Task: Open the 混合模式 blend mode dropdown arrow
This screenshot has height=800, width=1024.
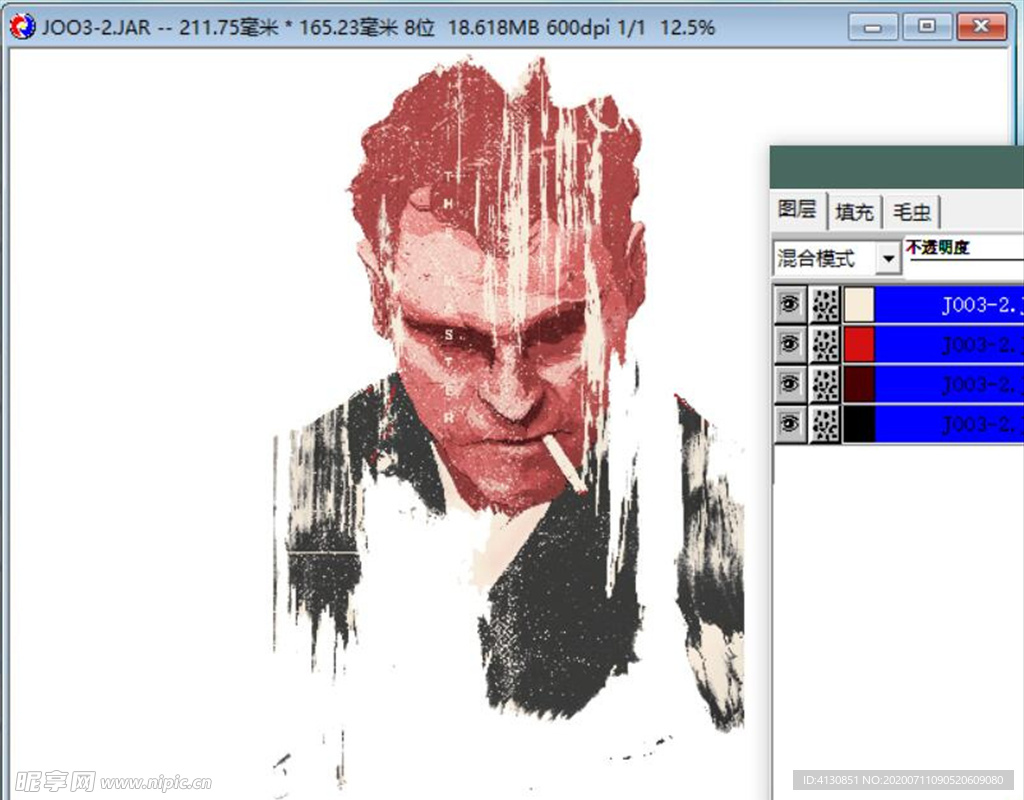Action: click(887, 258)
